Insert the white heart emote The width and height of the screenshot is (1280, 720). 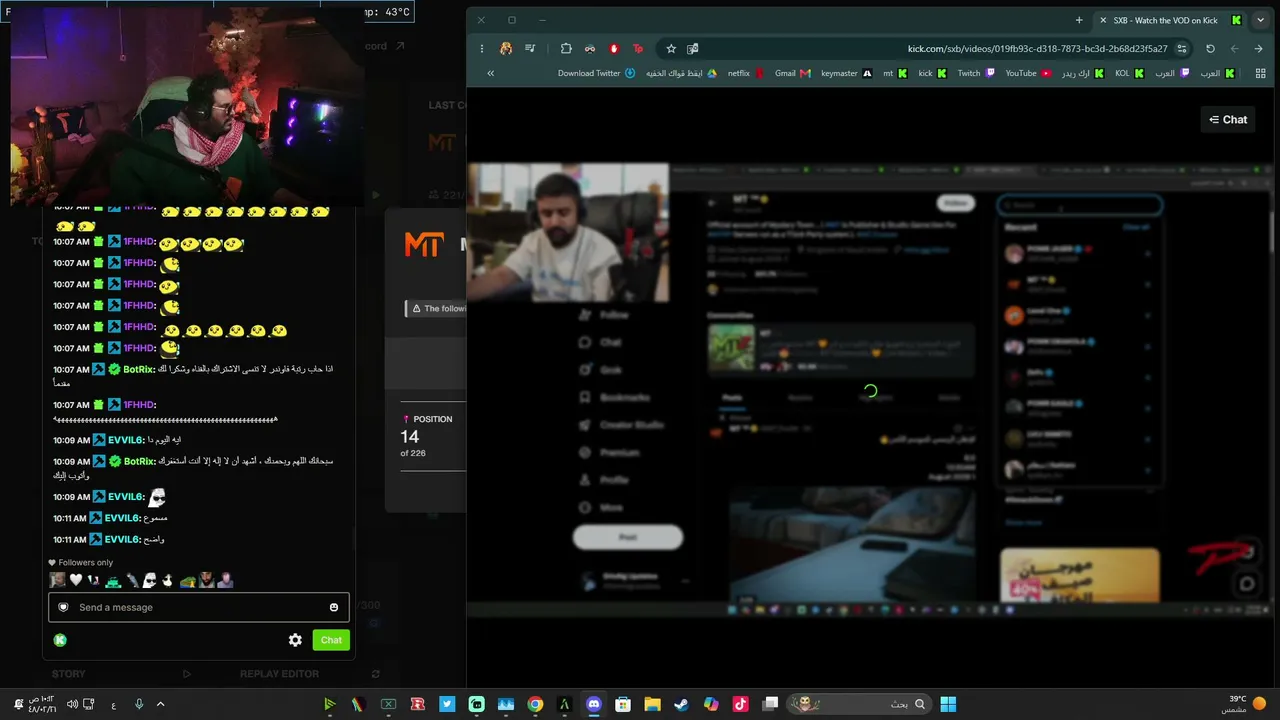tap(75, 580)
